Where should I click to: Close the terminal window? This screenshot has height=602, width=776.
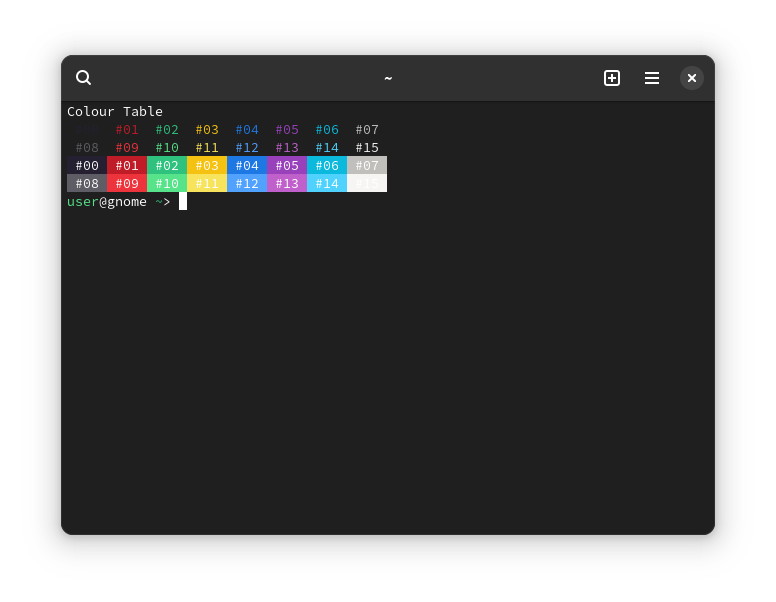click(x=692, y=78)
